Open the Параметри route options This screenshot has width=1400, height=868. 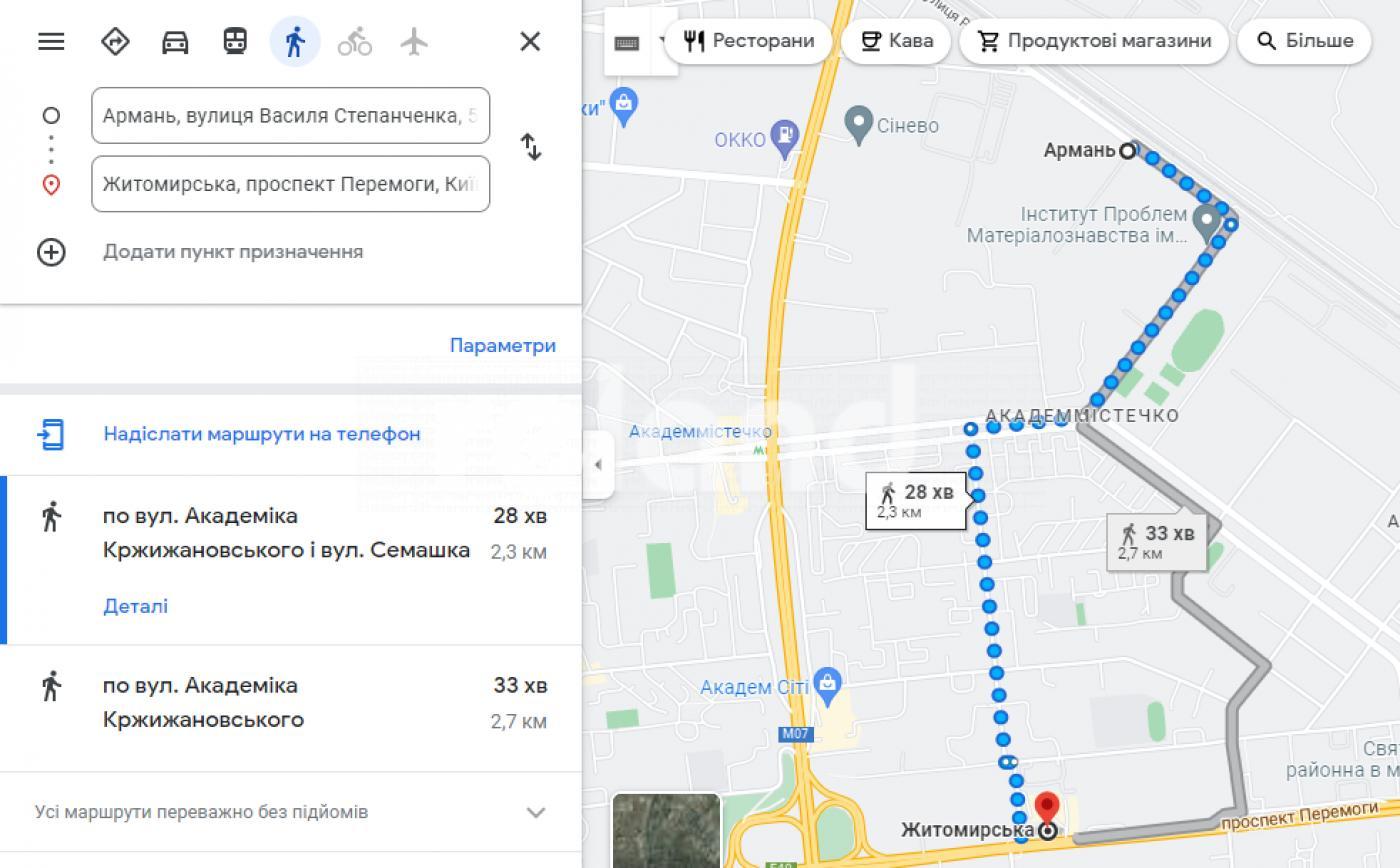(x=502, y=346)
